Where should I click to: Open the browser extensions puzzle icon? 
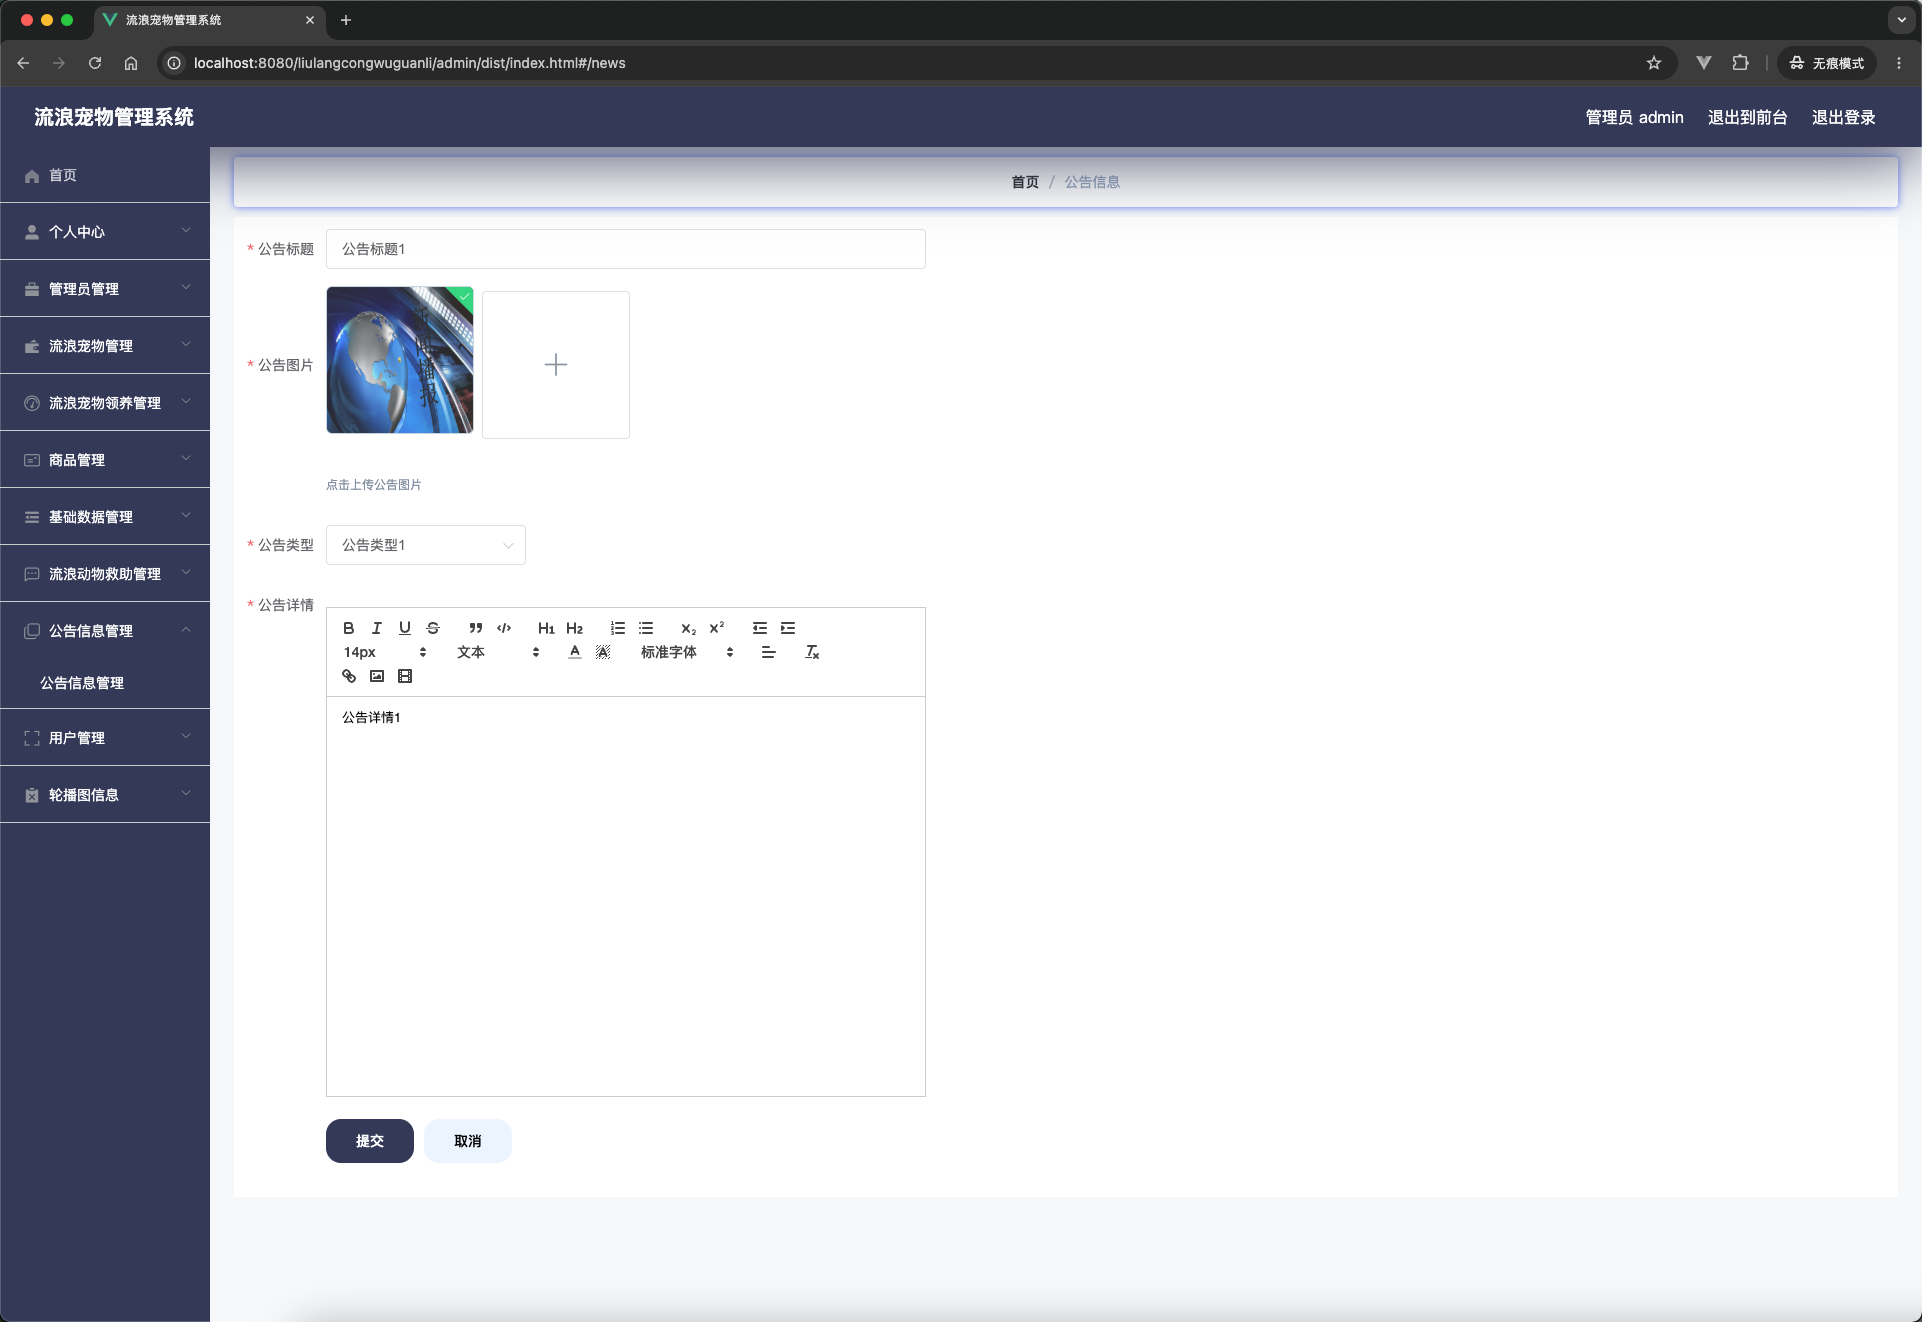[x=1741, y=63]
